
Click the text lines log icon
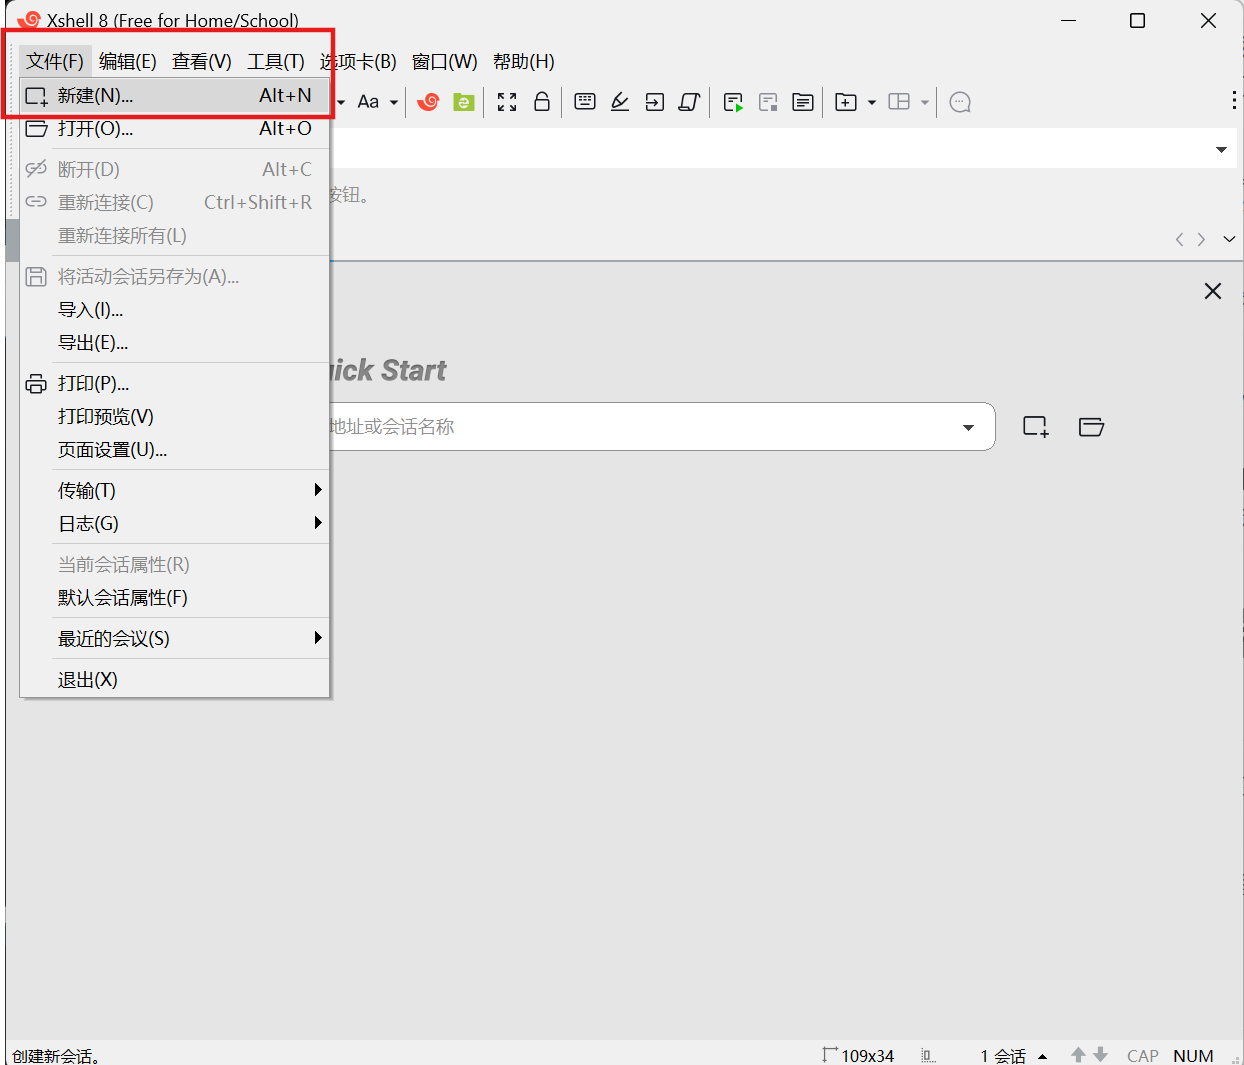[803, 102]
